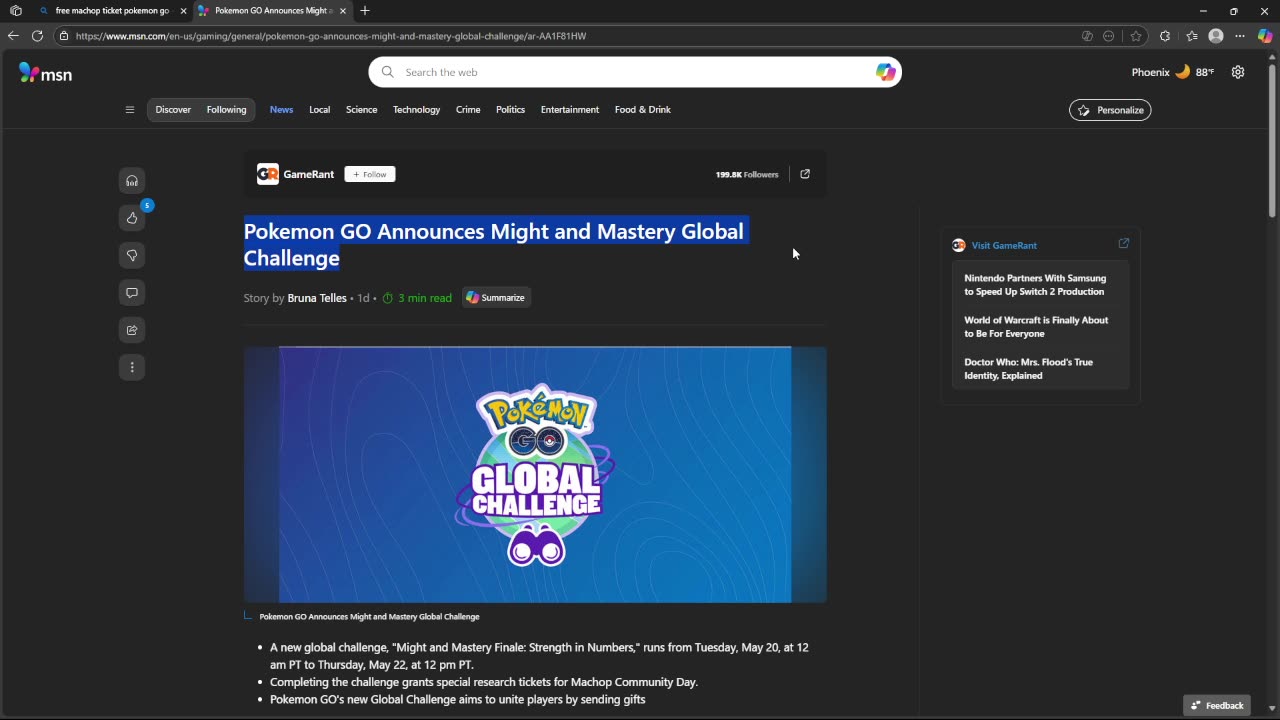The height and width of the screenshot is (720, 1280).
Task: Select the Following toggle
Action: tap(226, 110)
